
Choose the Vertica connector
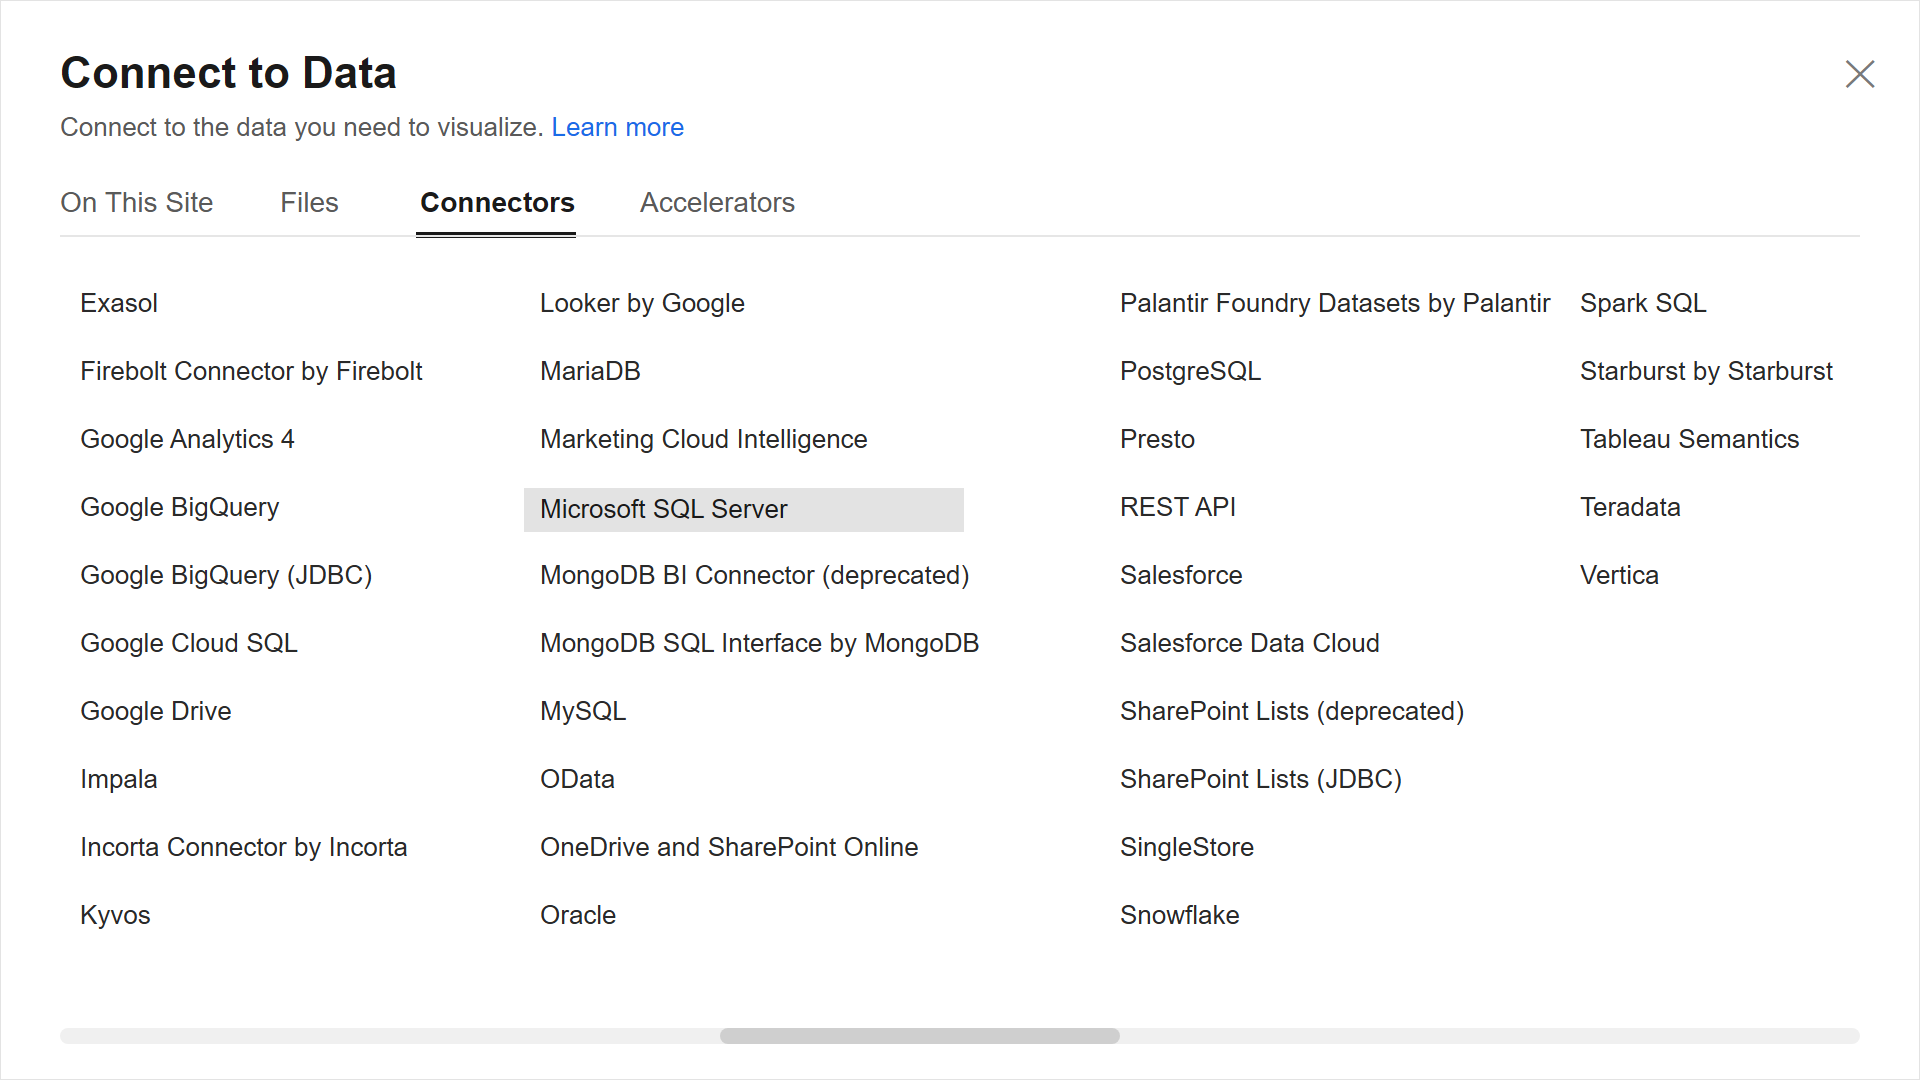(x=1619, y=575)
